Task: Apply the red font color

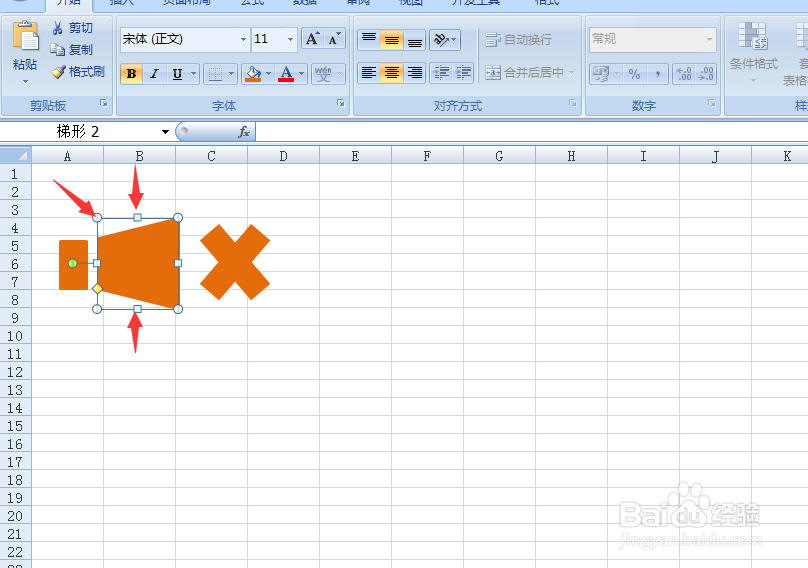Action: click(286, 74)
